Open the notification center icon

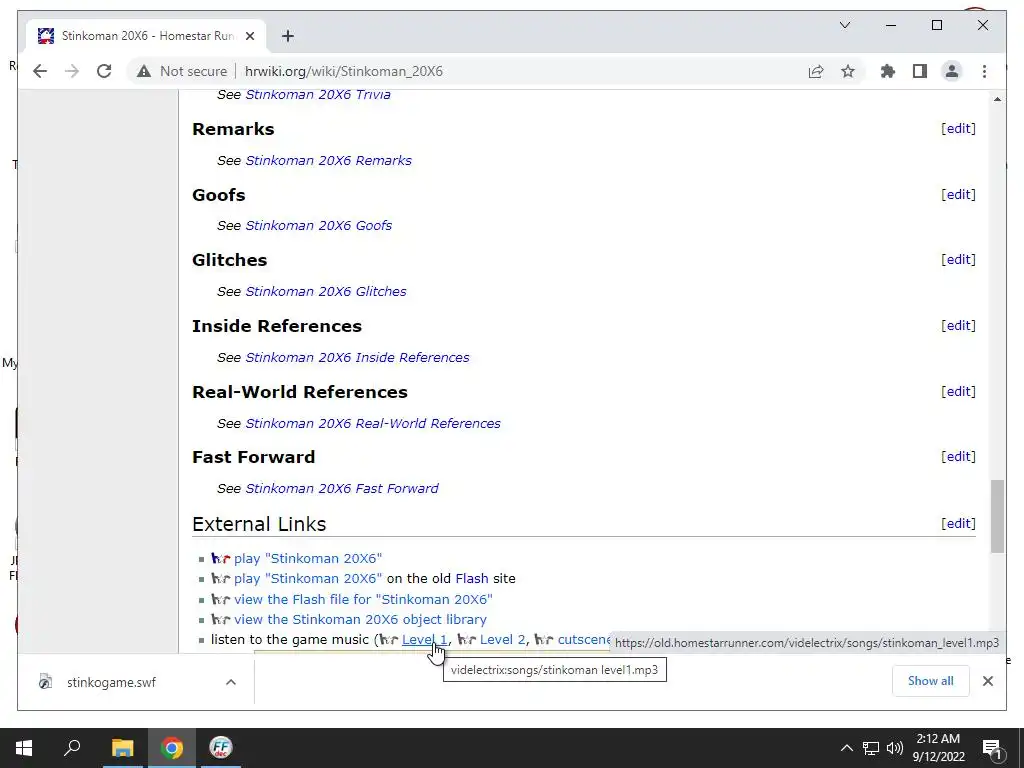[992, 748]
